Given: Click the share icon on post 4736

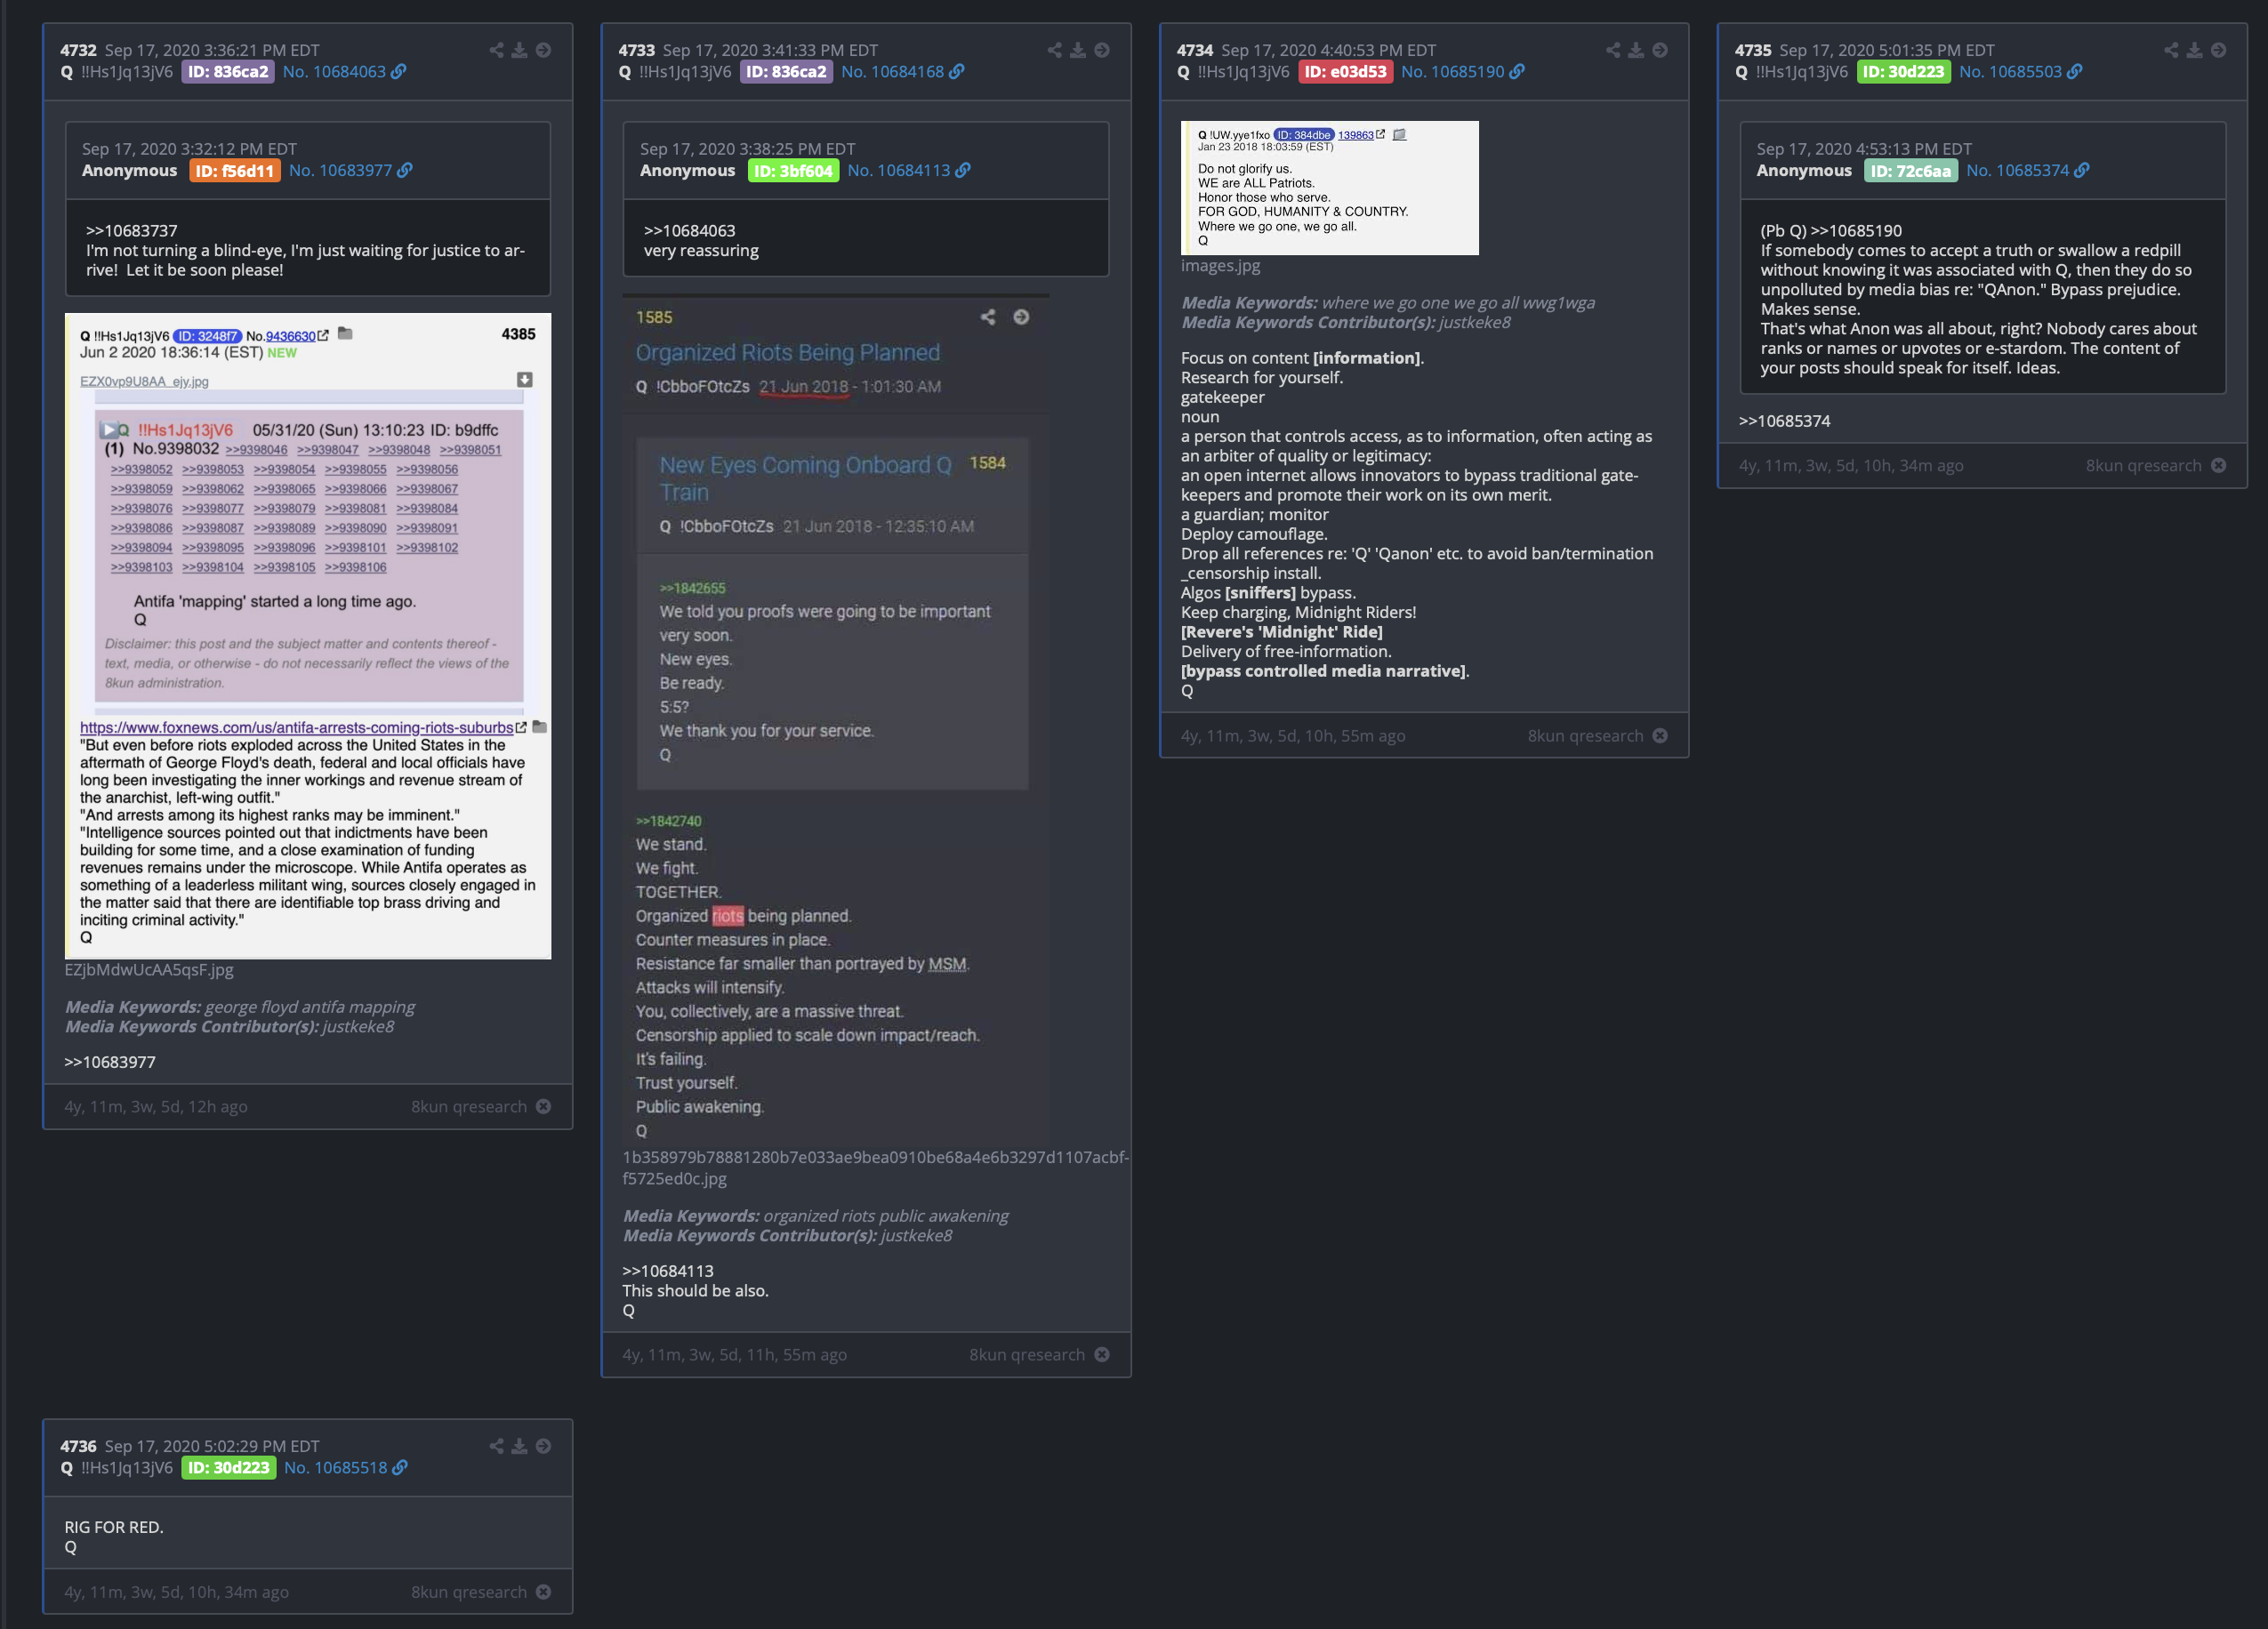Looking at the screenshot, I should [496, 1446].
